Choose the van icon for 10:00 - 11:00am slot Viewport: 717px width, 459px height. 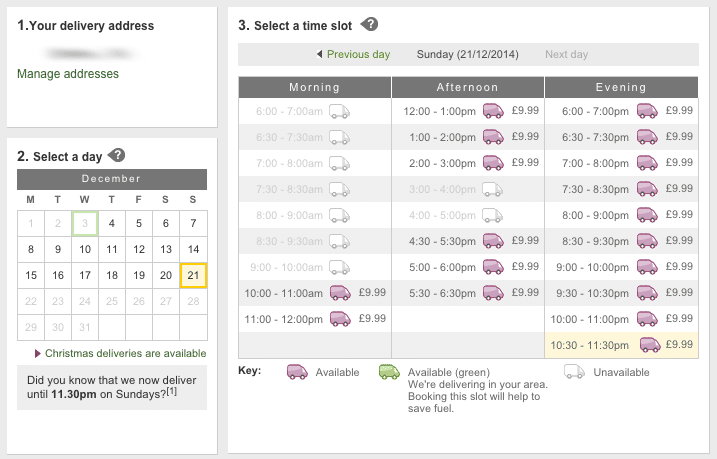[340, 293]
